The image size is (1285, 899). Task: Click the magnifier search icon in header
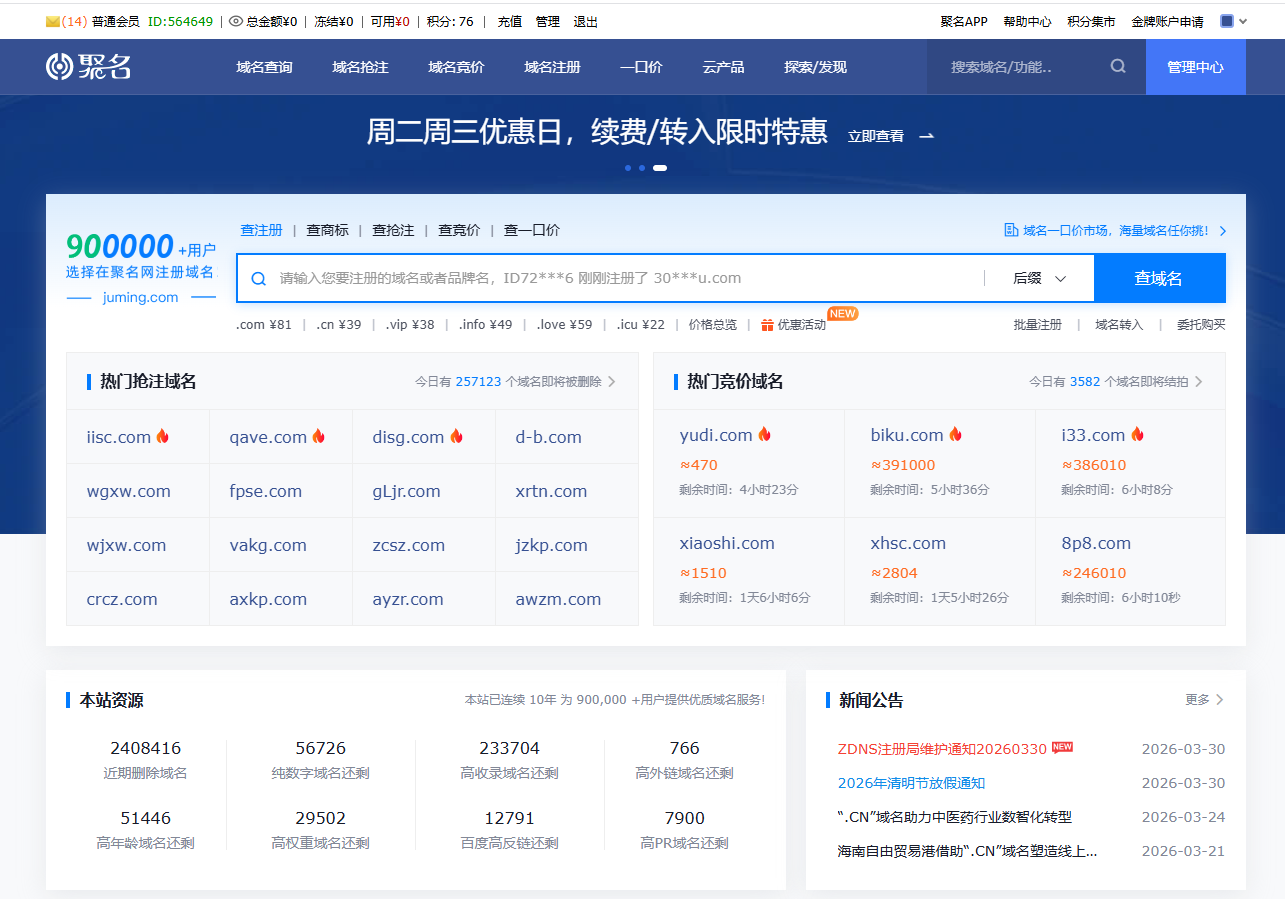[1118, 67]
